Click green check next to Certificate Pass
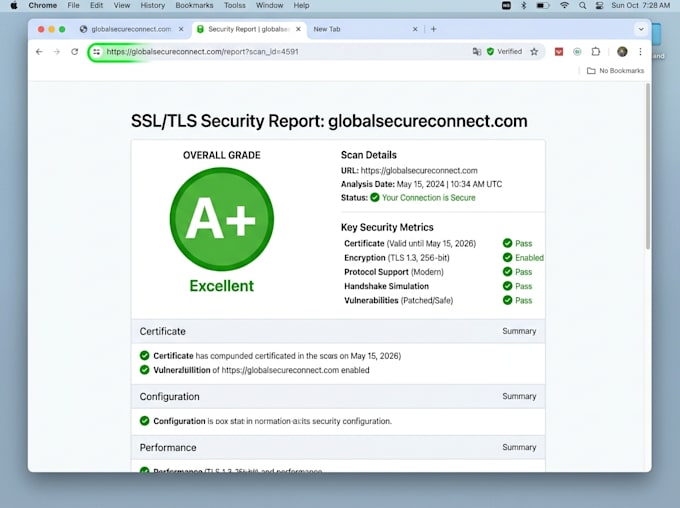This screenshot has height=508, width=680. click(507, 243)
